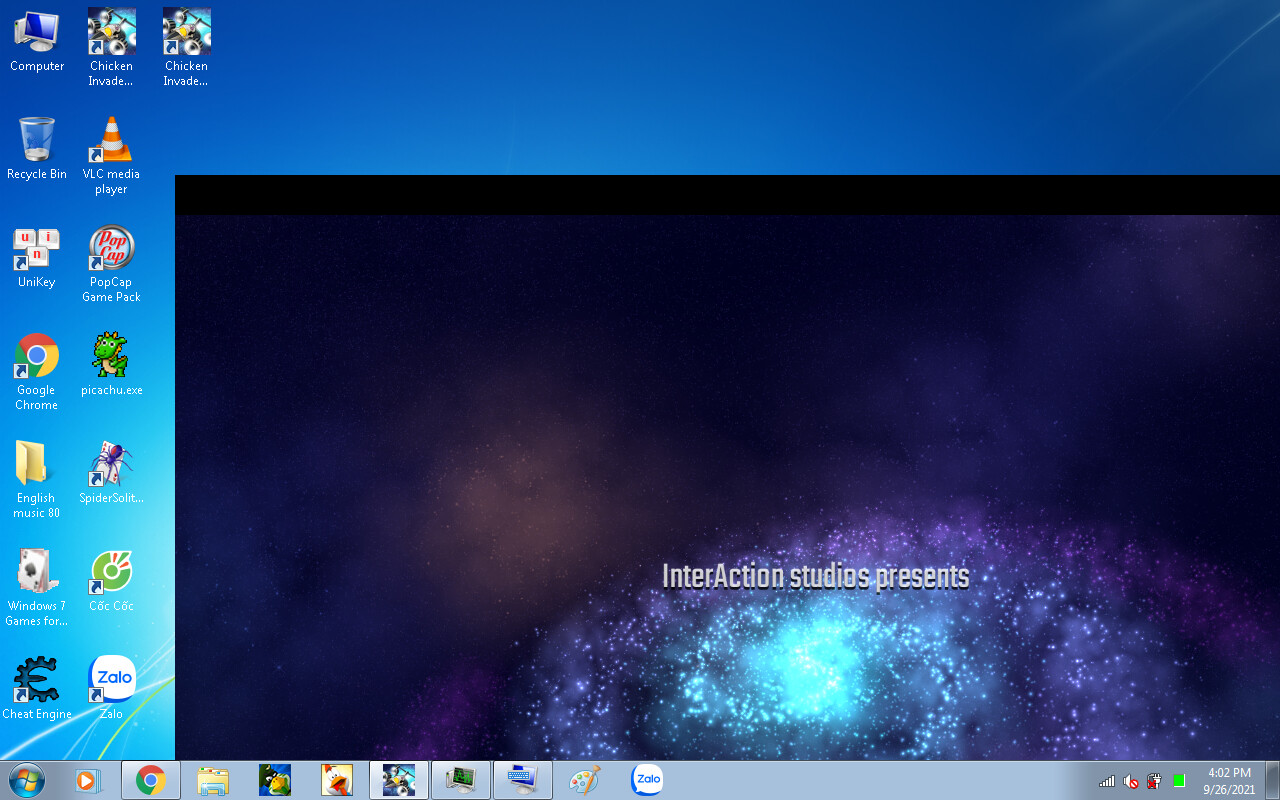Click the Windows Start button

[26, 780]
